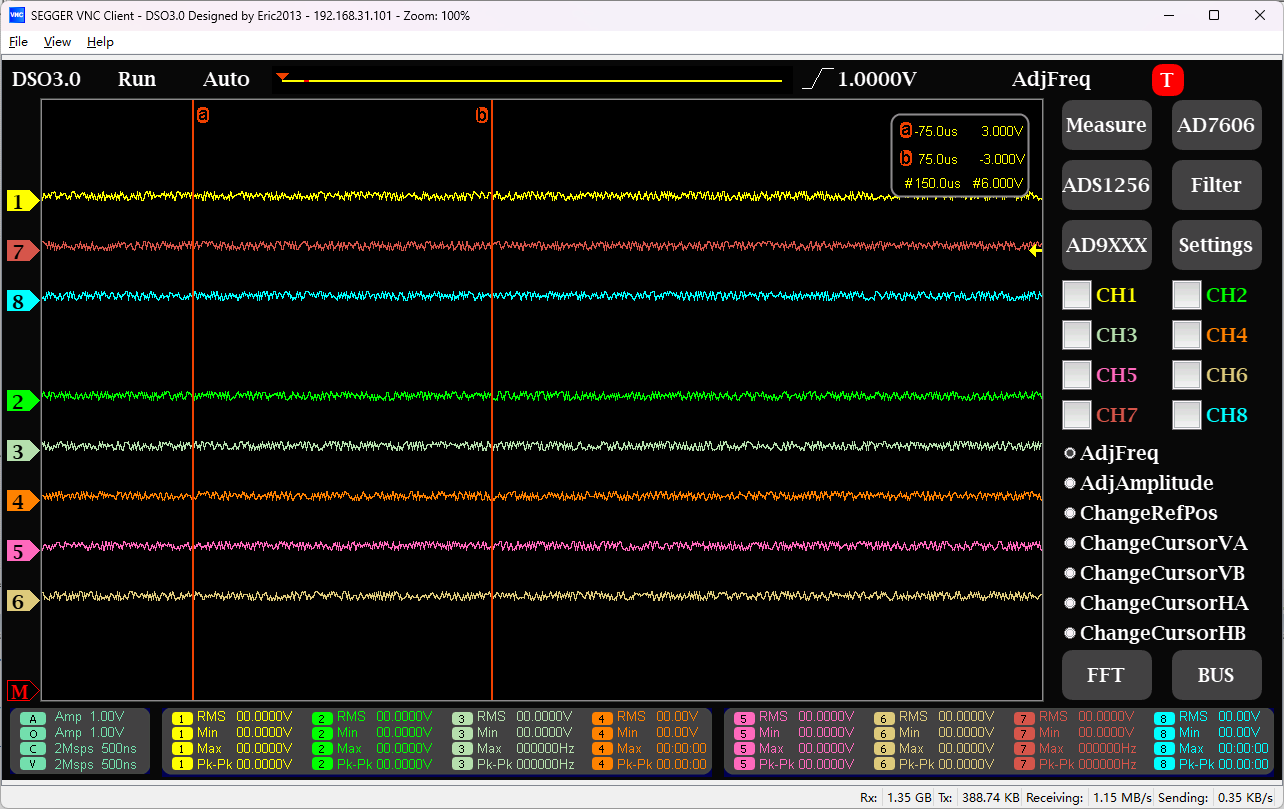Select the pink channel 5 marker
This screenshot has height=809, width=1284.
[x=21, y=551]
